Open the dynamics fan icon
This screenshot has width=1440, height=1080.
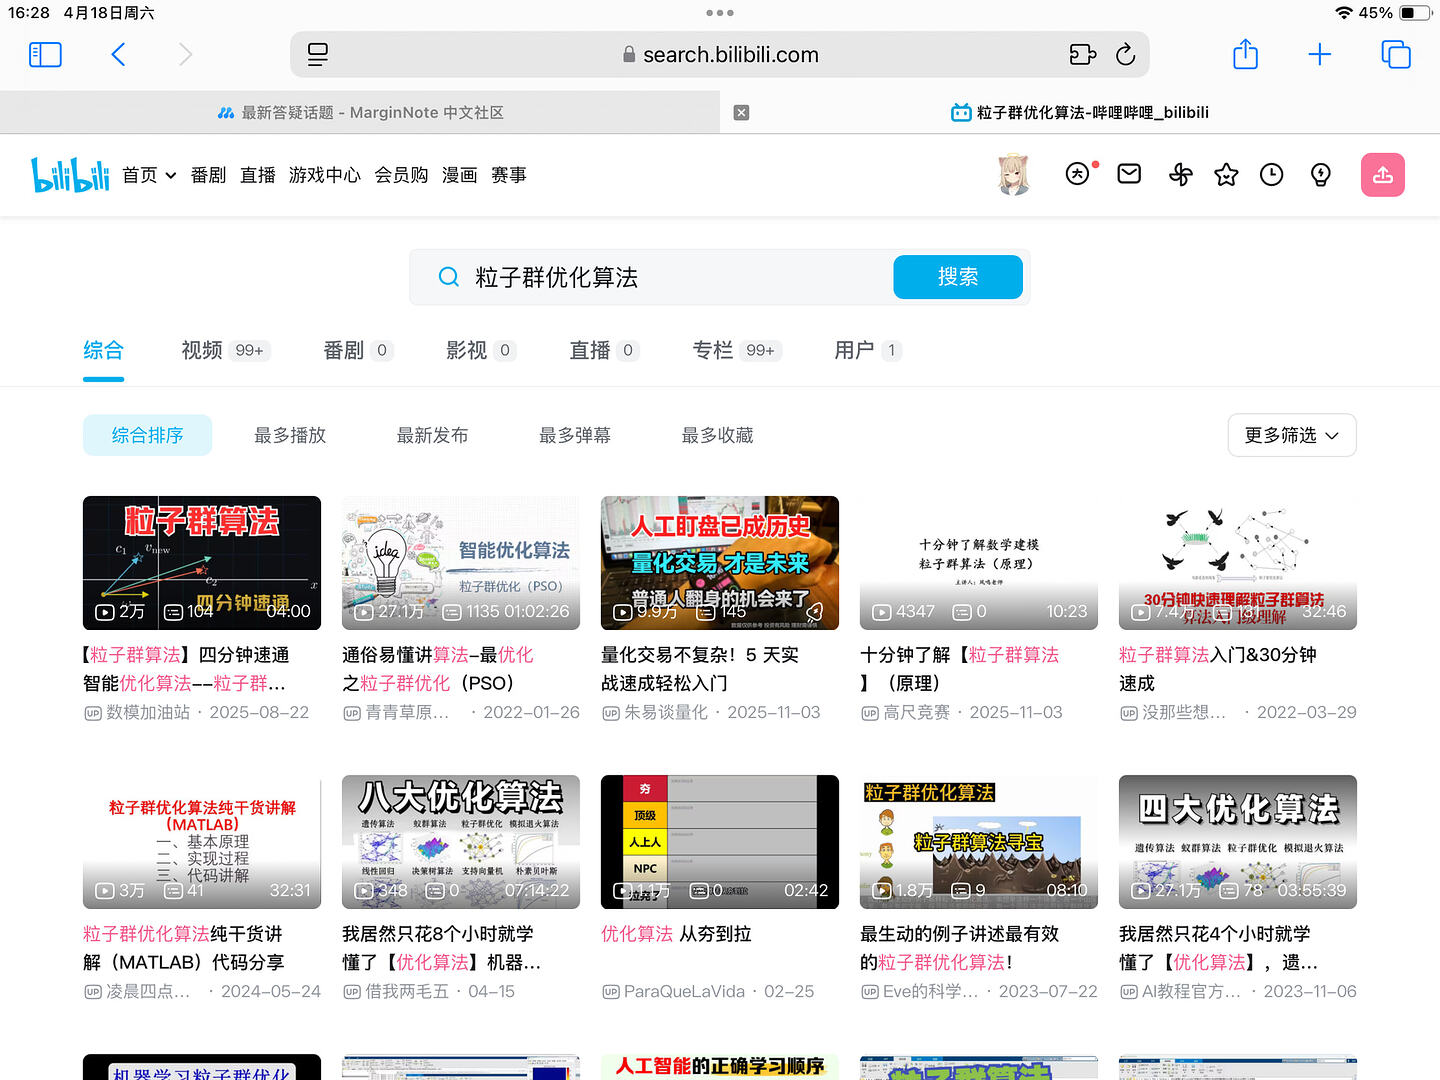pos(1180,175)
